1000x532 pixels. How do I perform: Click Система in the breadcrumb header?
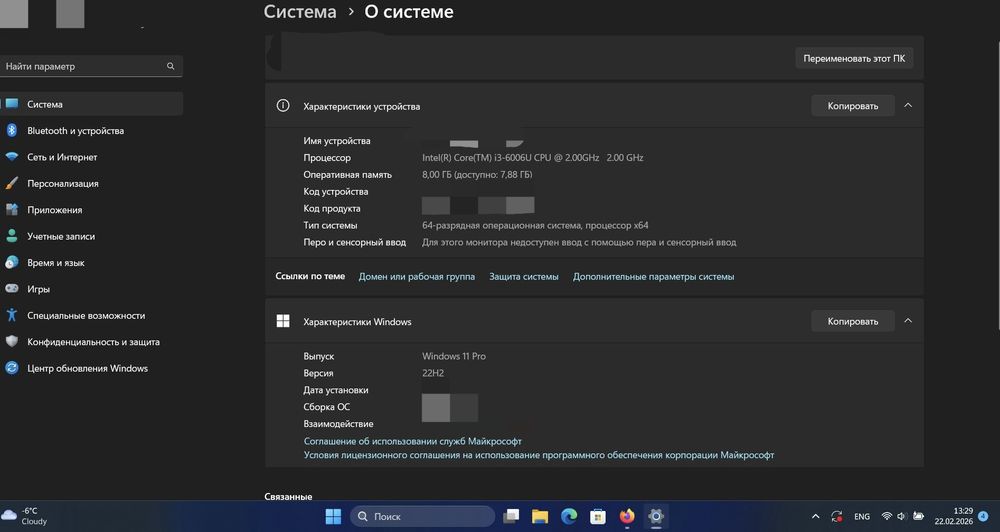coord(300,12)
